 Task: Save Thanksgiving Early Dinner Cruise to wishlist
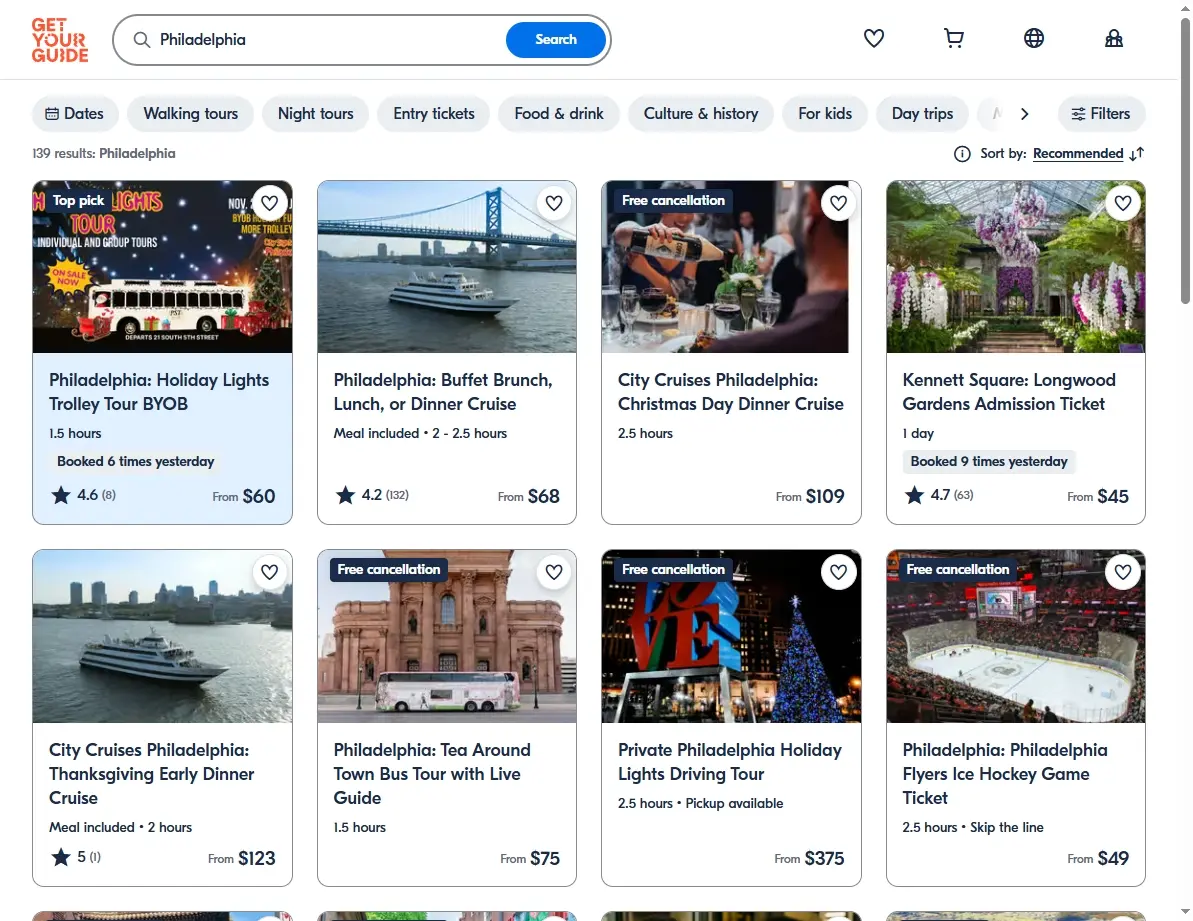[x=269, y=572]
